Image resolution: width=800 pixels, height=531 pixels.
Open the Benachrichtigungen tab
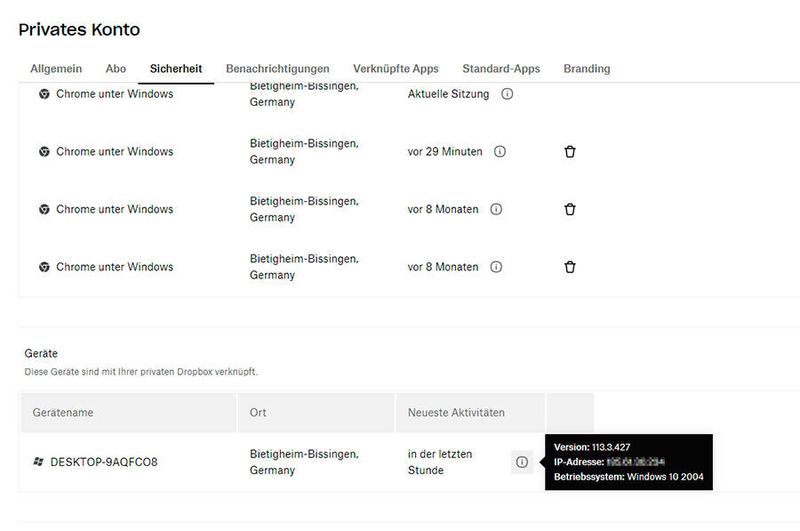pyautogui.click(x=278, y=69)
